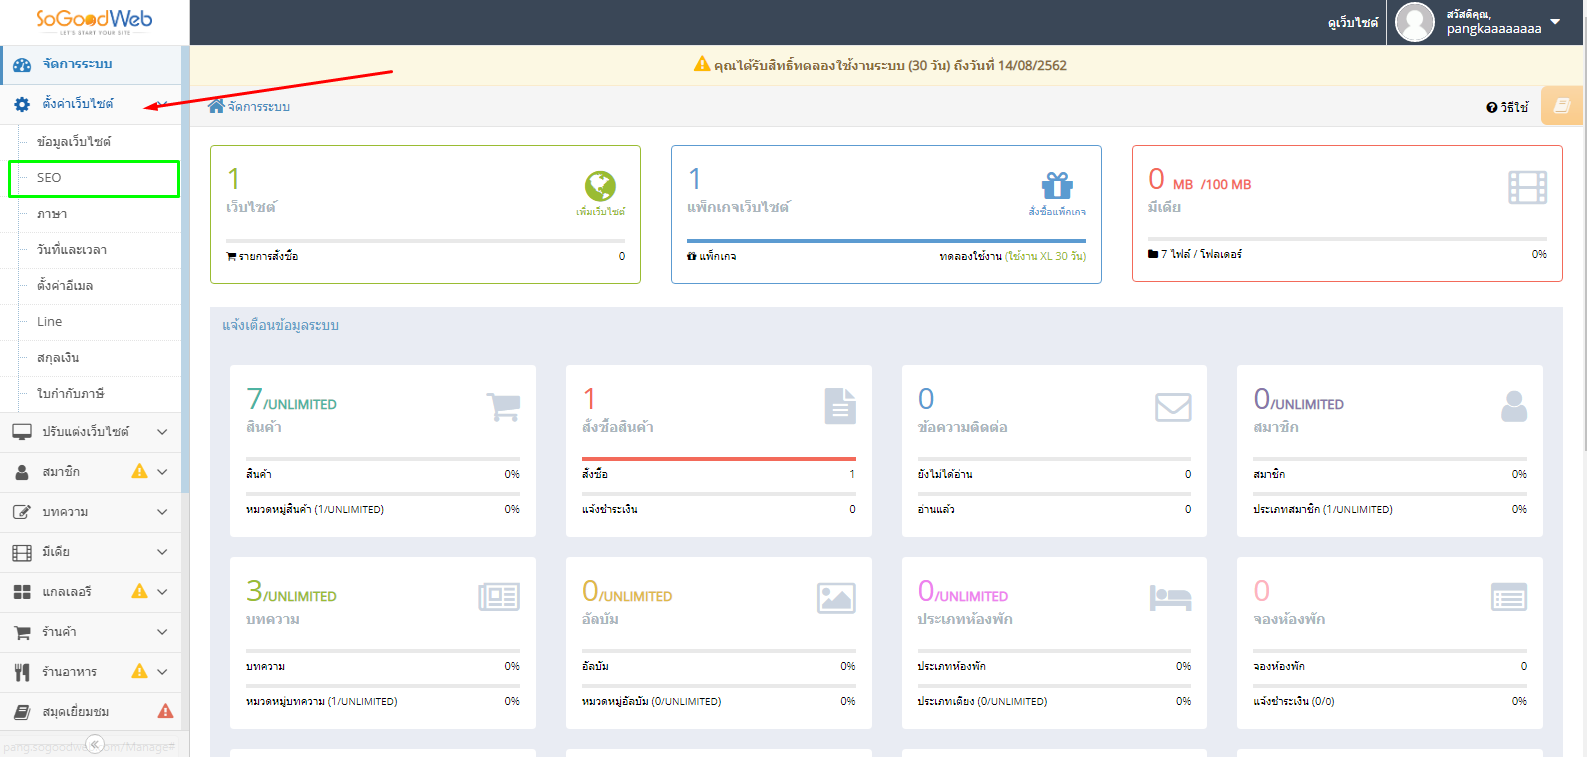Open the user account dropdown arrow
The image size is (1587, 757).
pos(1555,21)
